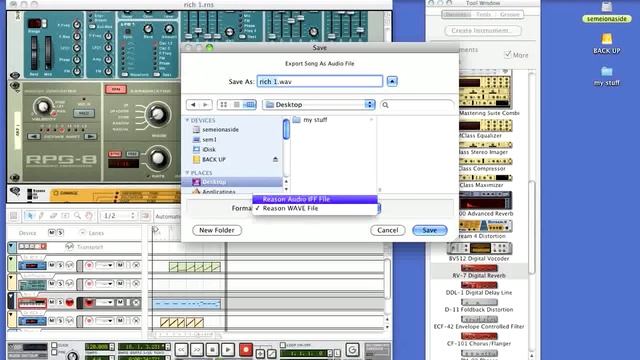Toggle the Loop On/Off checkbox
The width and height of the screenshot is (640, 360).
[x=283, y=345]
